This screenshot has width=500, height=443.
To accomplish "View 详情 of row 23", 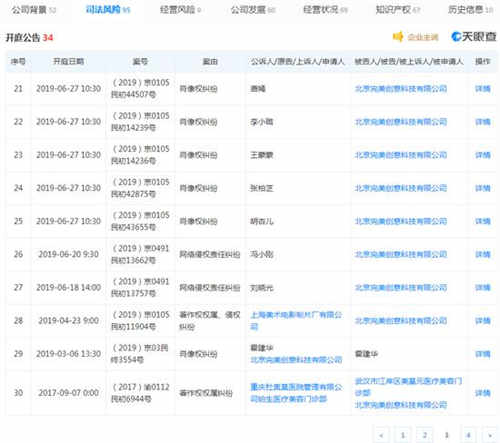I will (x=483, y=155).
